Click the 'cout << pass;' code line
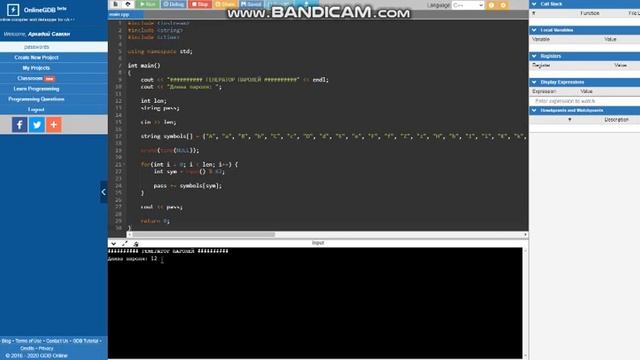Viewport: 640px width, 360px height. pyautogui.click(x=161, y=207)
